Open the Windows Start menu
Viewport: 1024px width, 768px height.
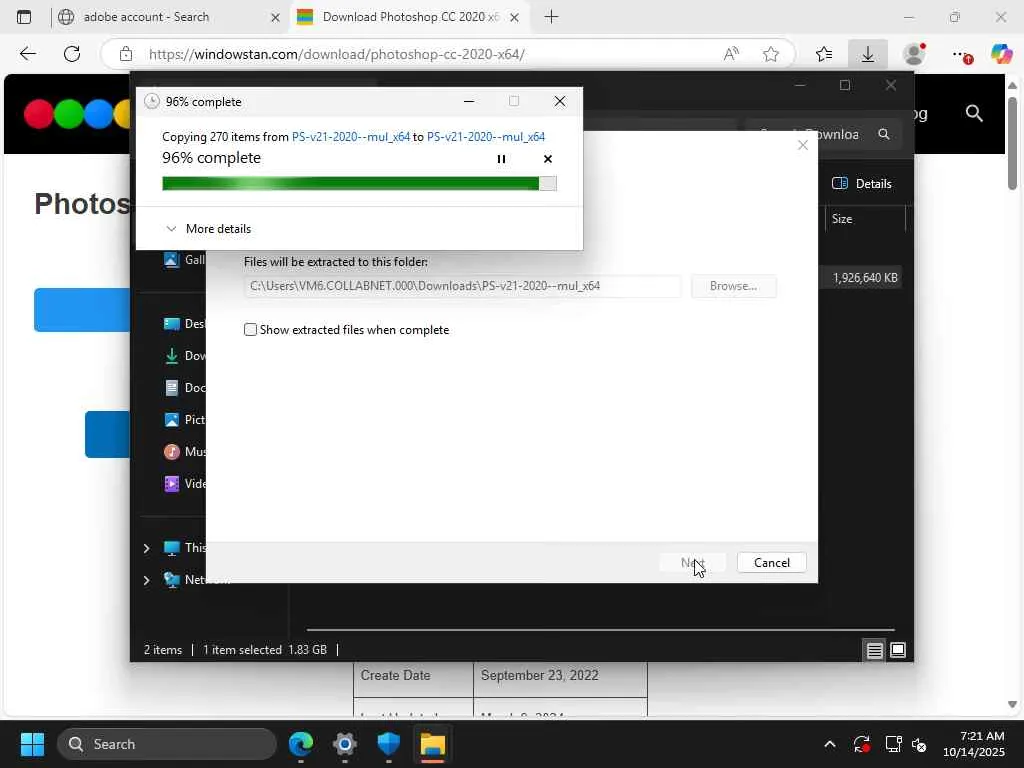pyautogui.click(x=32, y=744)
